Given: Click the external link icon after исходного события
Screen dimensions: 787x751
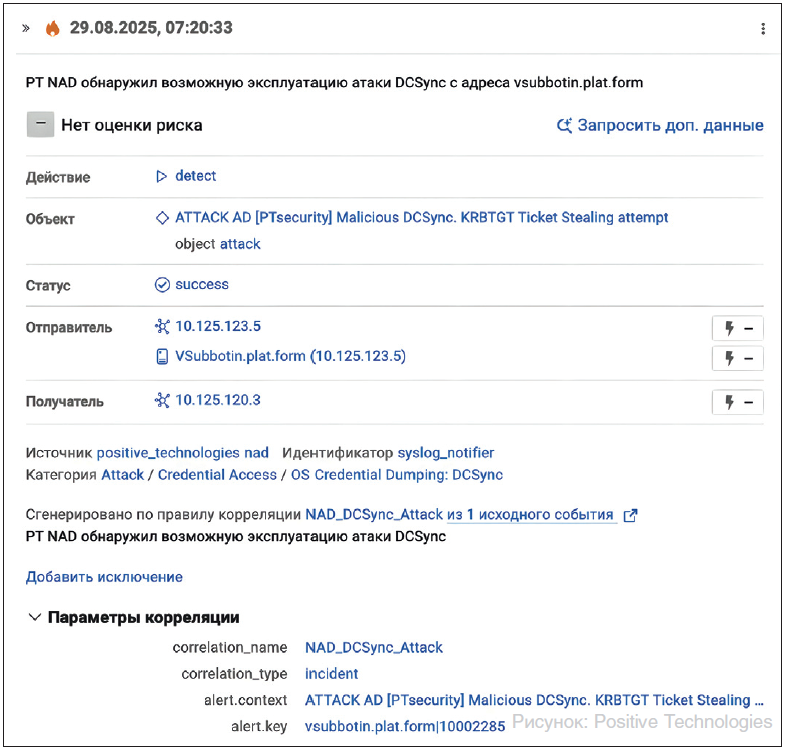Looking at the screenshot, I should 630,515.
